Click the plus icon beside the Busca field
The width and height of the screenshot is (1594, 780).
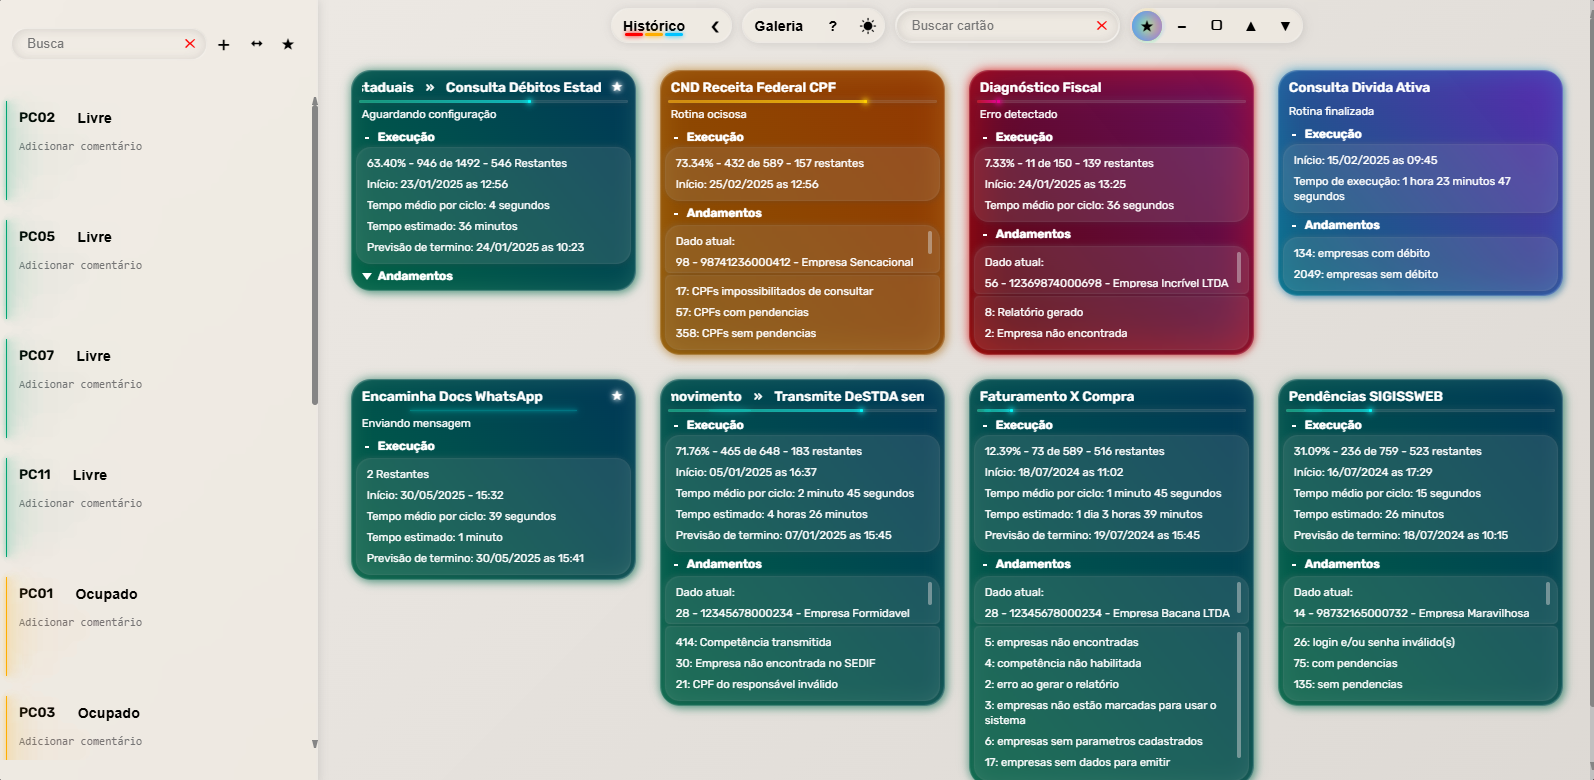coord(224,45)
